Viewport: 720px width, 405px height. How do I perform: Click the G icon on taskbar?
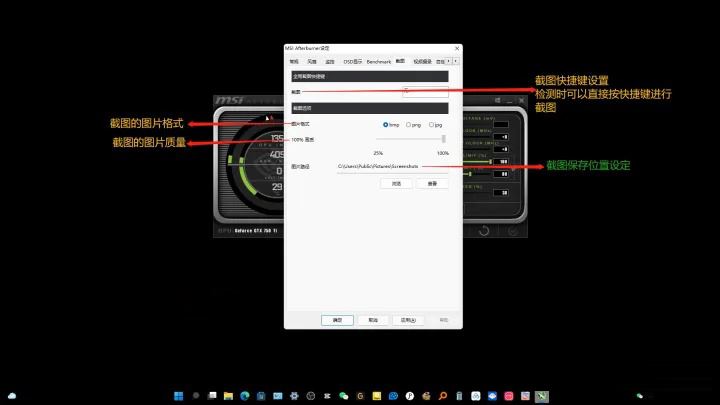coord(360,396)
